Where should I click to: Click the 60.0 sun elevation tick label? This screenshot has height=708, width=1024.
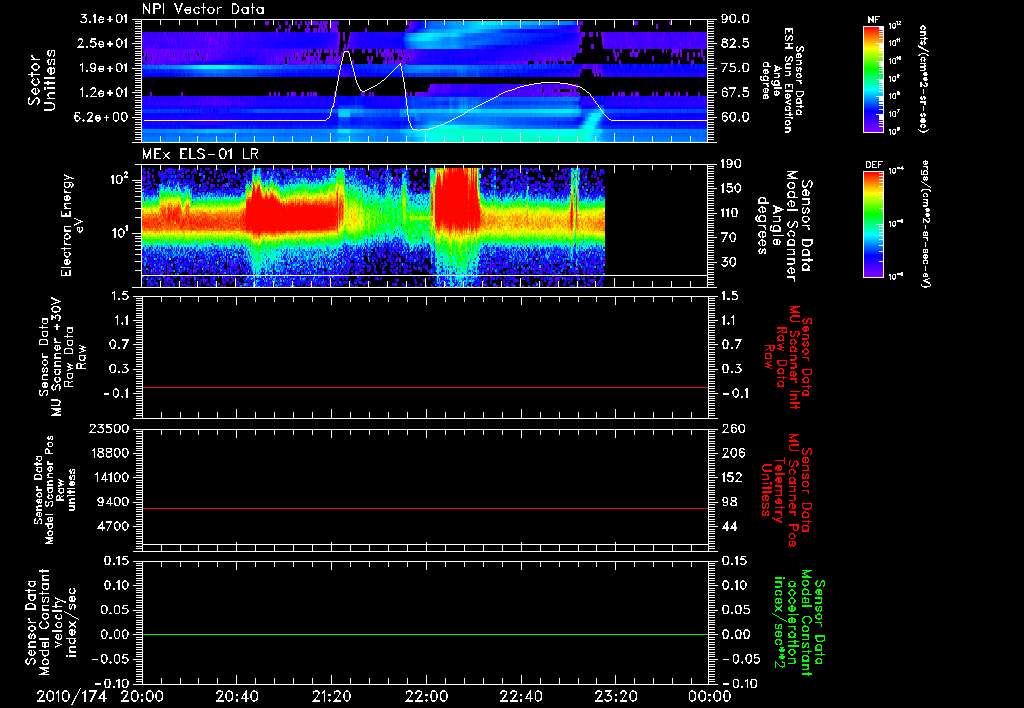pos(735,118)
